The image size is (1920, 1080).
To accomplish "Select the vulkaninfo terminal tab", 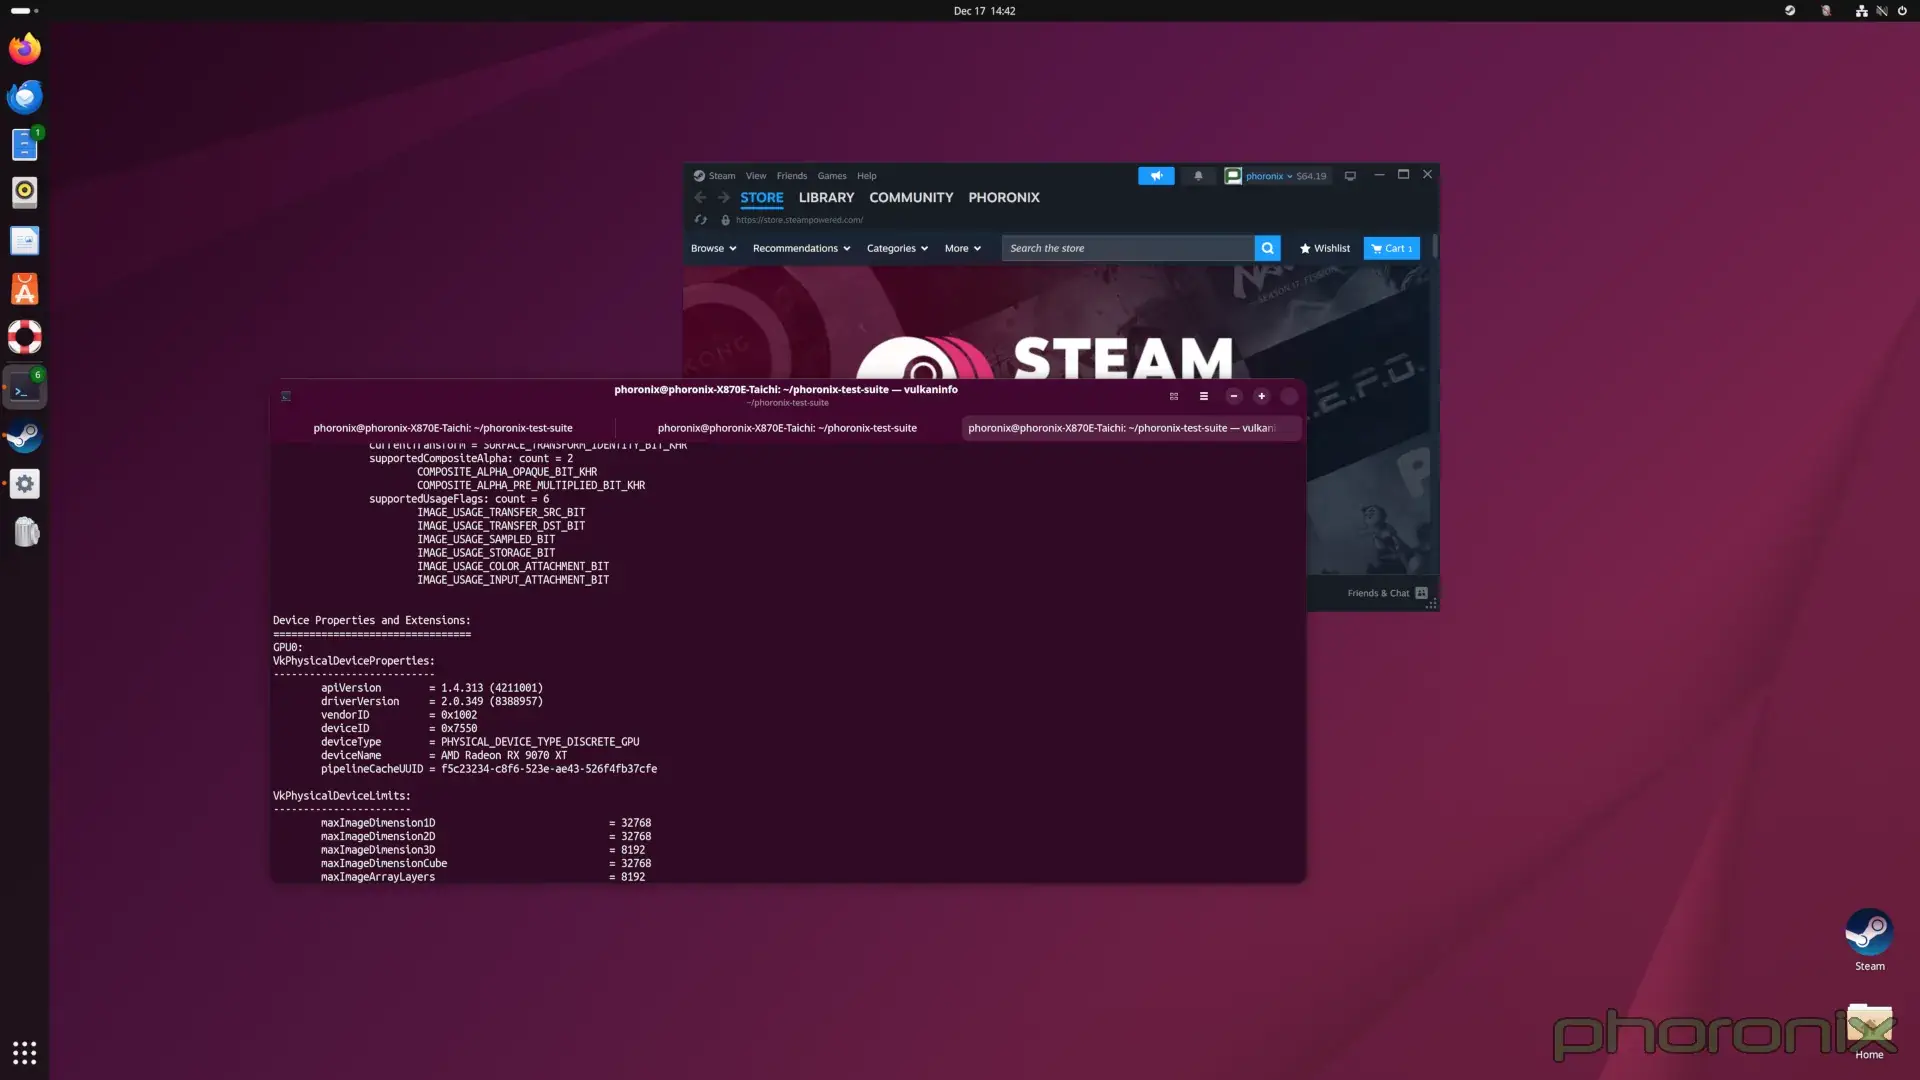I will coord(1131,428).
